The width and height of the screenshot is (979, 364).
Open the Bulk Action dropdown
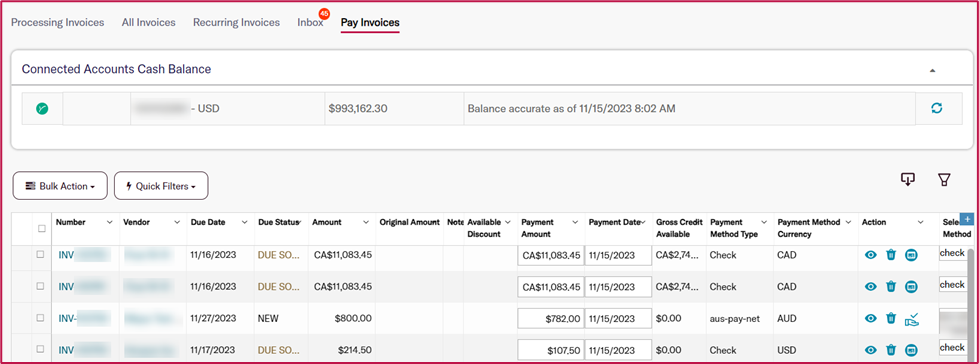(x=60, y=186)
